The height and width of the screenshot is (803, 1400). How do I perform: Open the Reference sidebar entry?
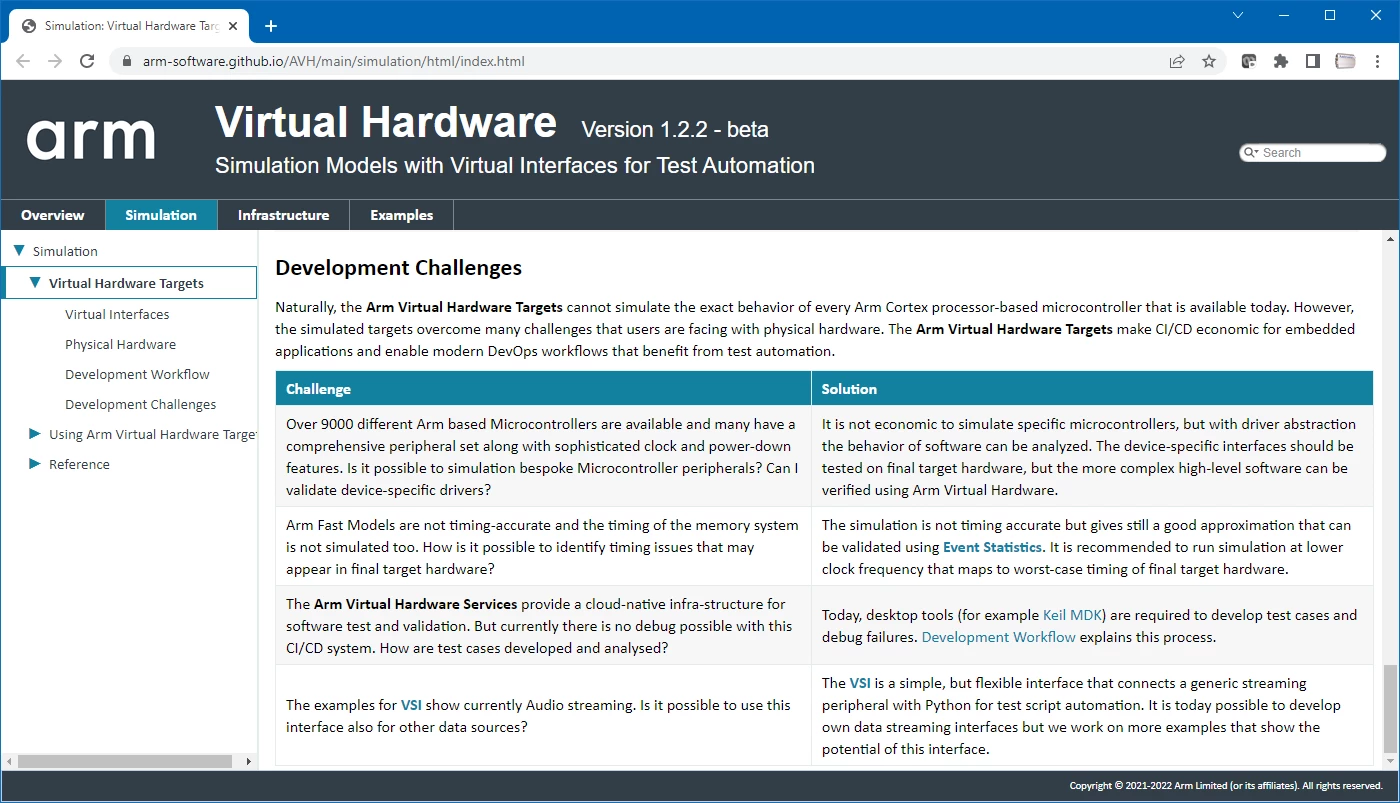tap(79, 464)
